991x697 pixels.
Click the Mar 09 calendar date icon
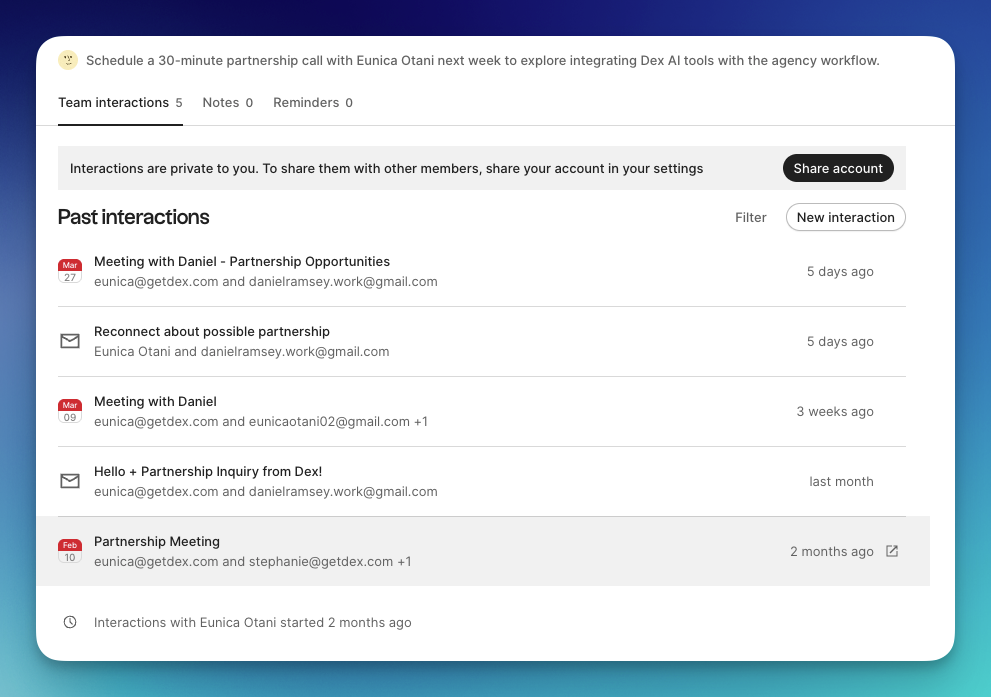click(x=70, y=411)
